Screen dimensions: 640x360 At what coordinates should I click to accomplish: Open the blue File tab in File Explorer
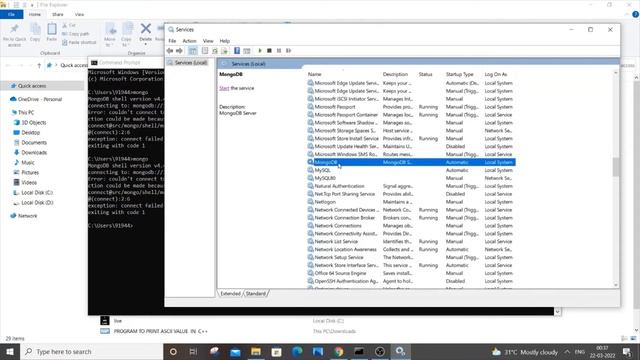point(11,14)
